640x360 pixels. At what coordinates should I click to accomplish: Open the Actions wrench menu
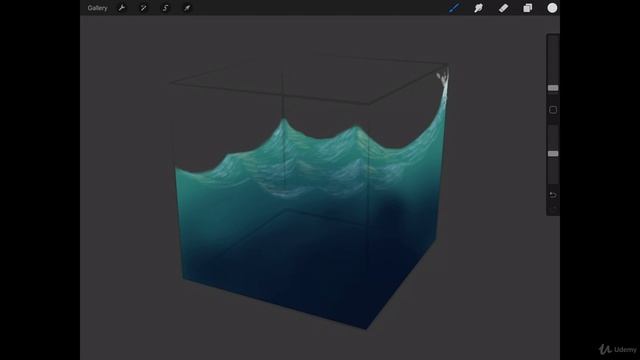click(x=122, y=8)
